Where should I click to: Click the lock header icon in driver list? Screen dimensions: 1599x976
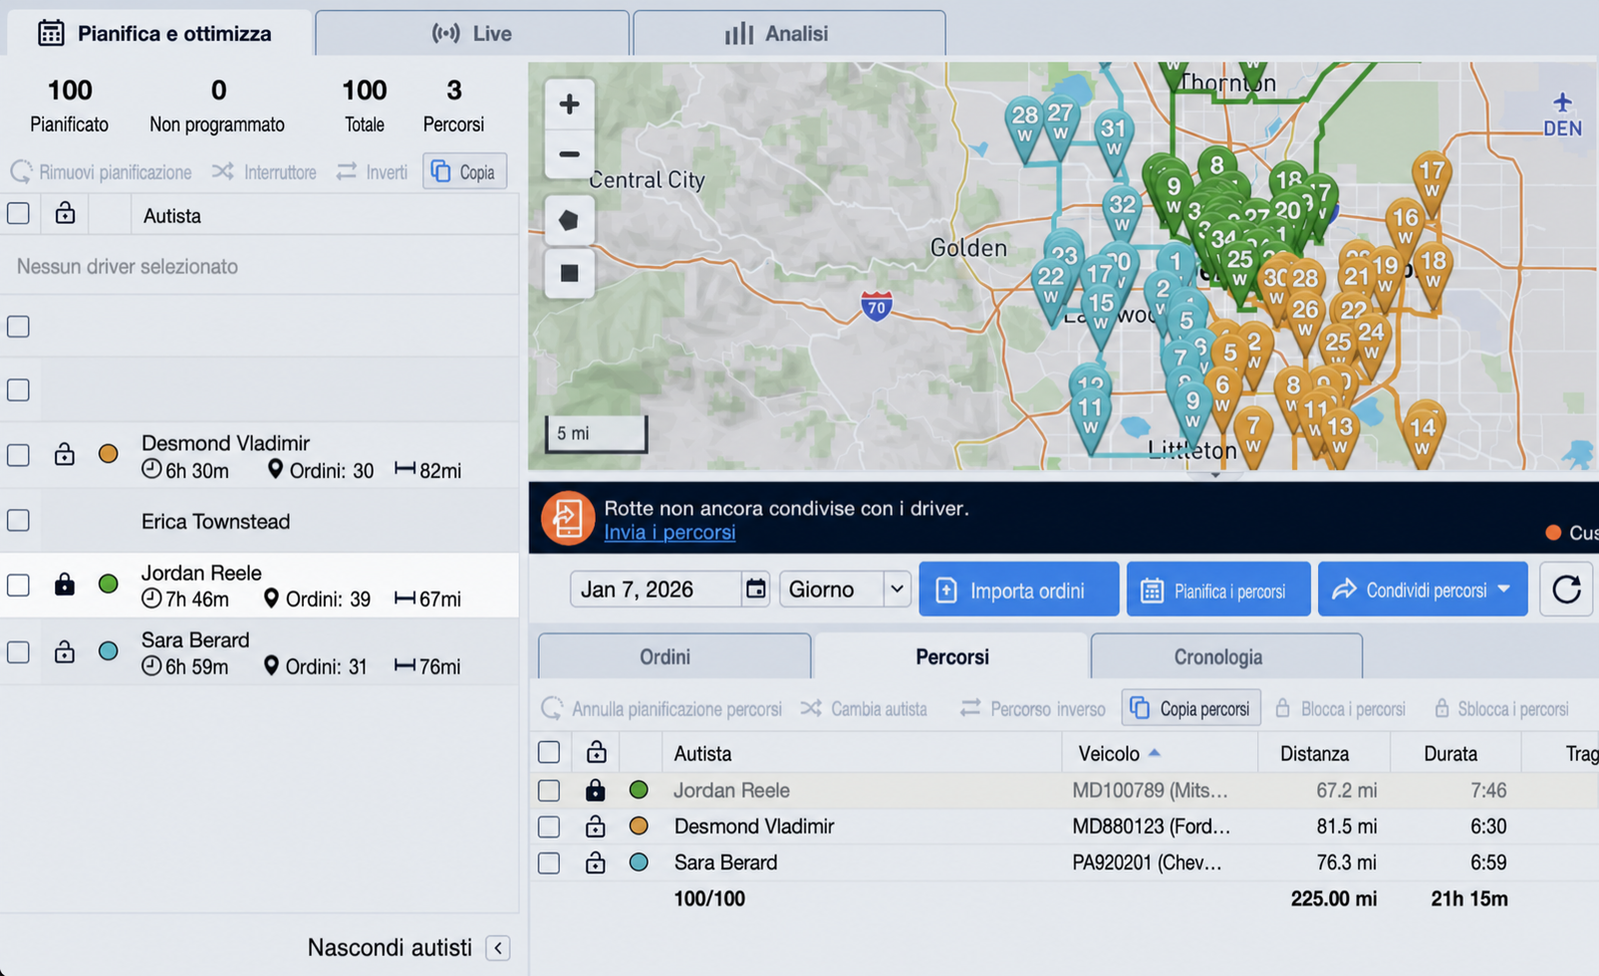(65, 213)
